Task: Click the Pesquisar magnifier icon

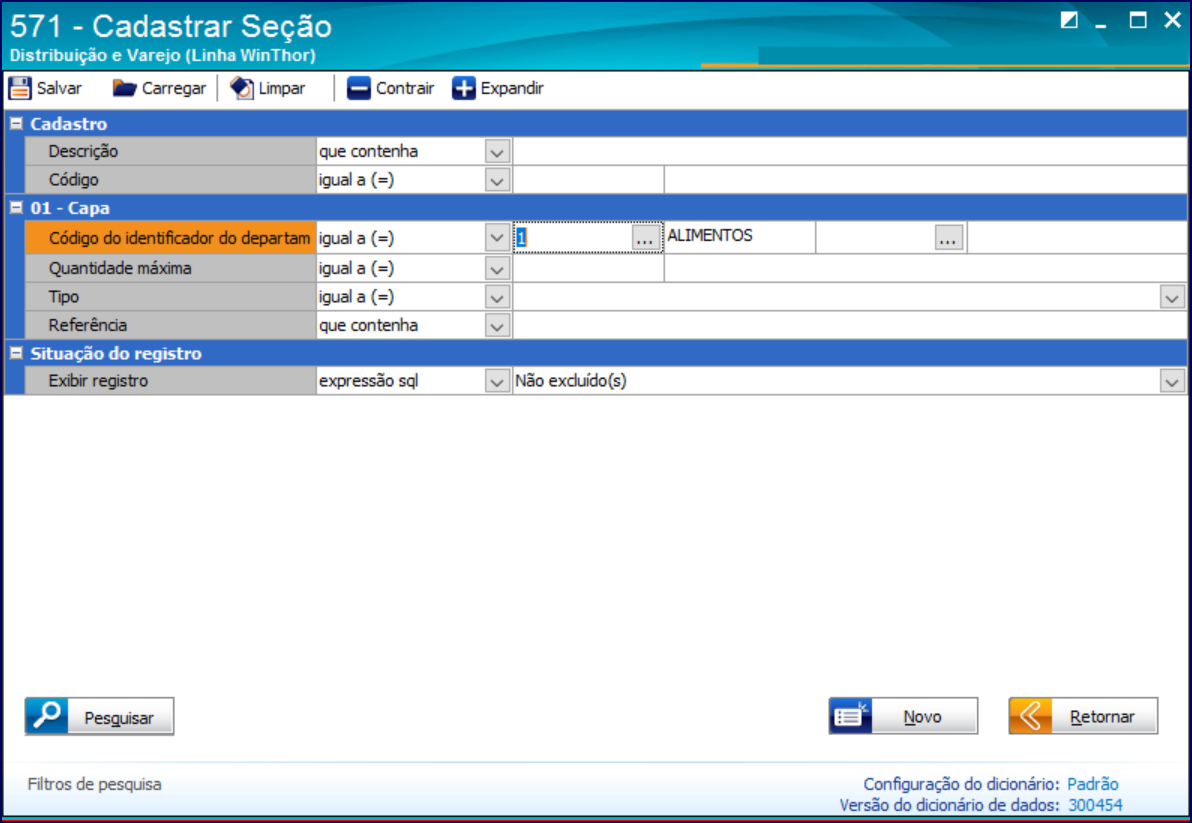Action: coord(47,717)
